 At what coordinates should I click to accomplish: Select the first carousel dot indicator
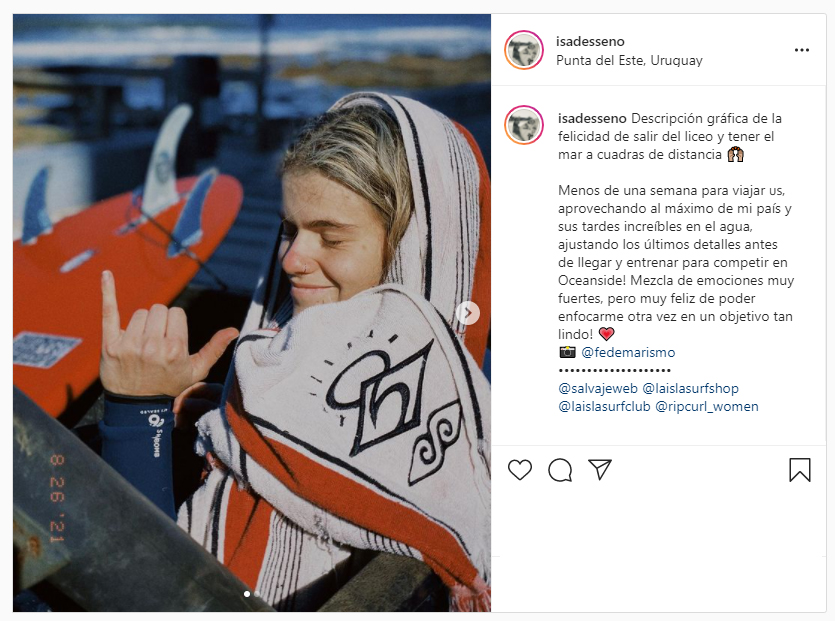247,594
